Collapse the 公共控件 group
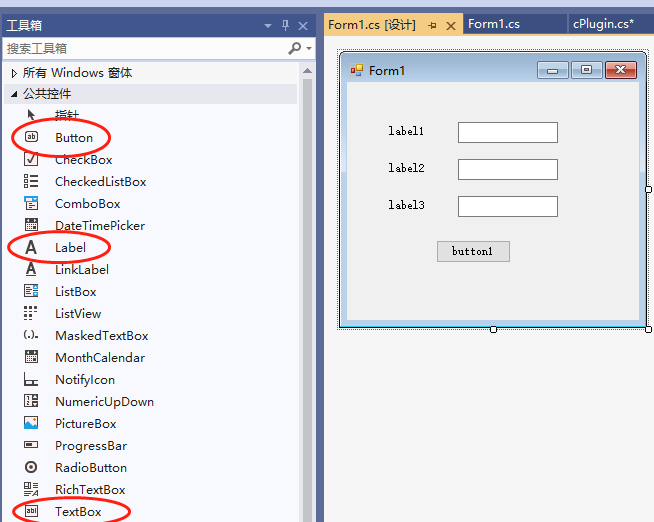This screenshot has width=654, height=522. [14, 94]
